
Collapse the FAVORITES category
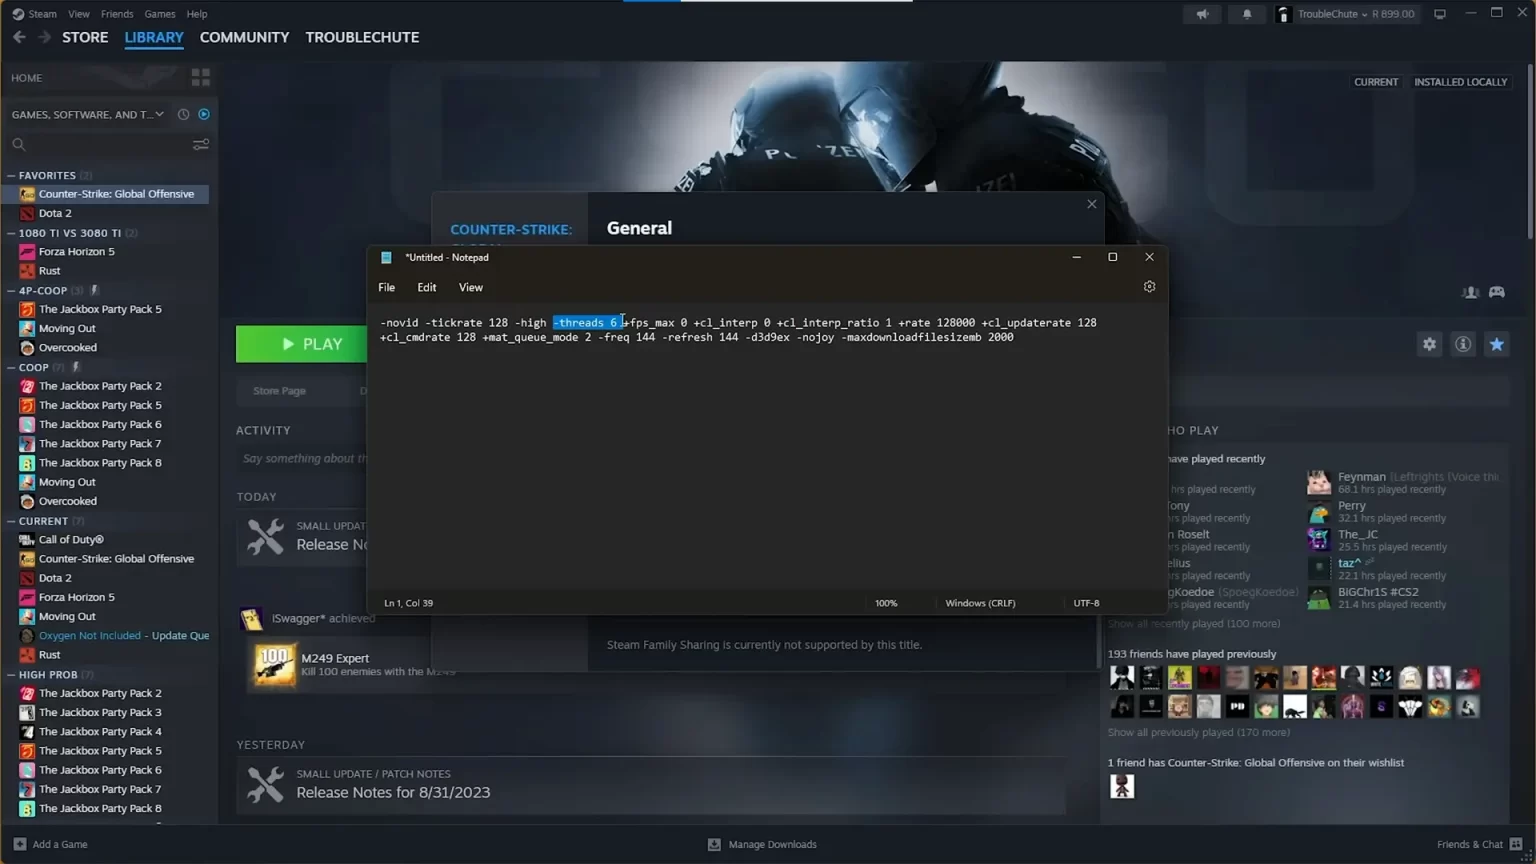point(11,175)
